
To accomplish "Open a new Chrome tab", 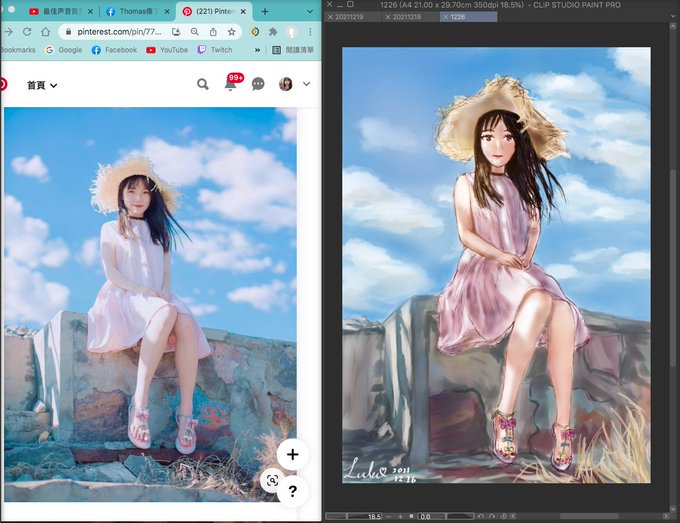I will coord(265,12).
